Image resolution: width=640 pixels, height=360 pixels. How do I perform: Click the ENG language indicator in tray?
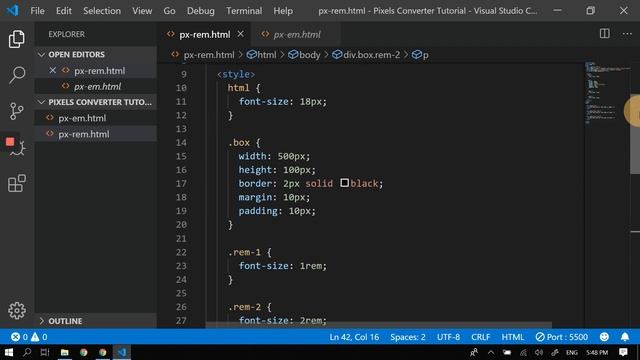571,352
